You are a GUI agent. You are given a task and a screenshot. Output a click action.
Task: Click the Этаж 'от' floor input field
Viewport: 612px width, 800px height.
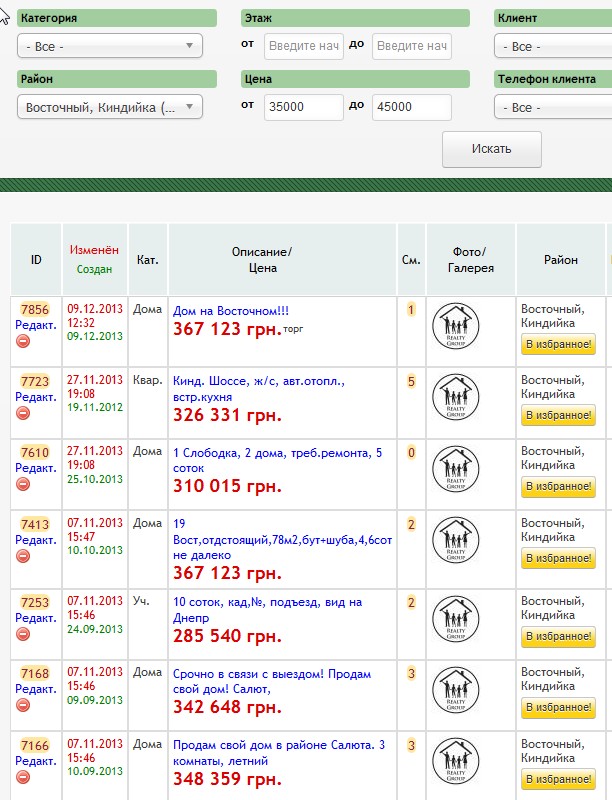[303, 46]
